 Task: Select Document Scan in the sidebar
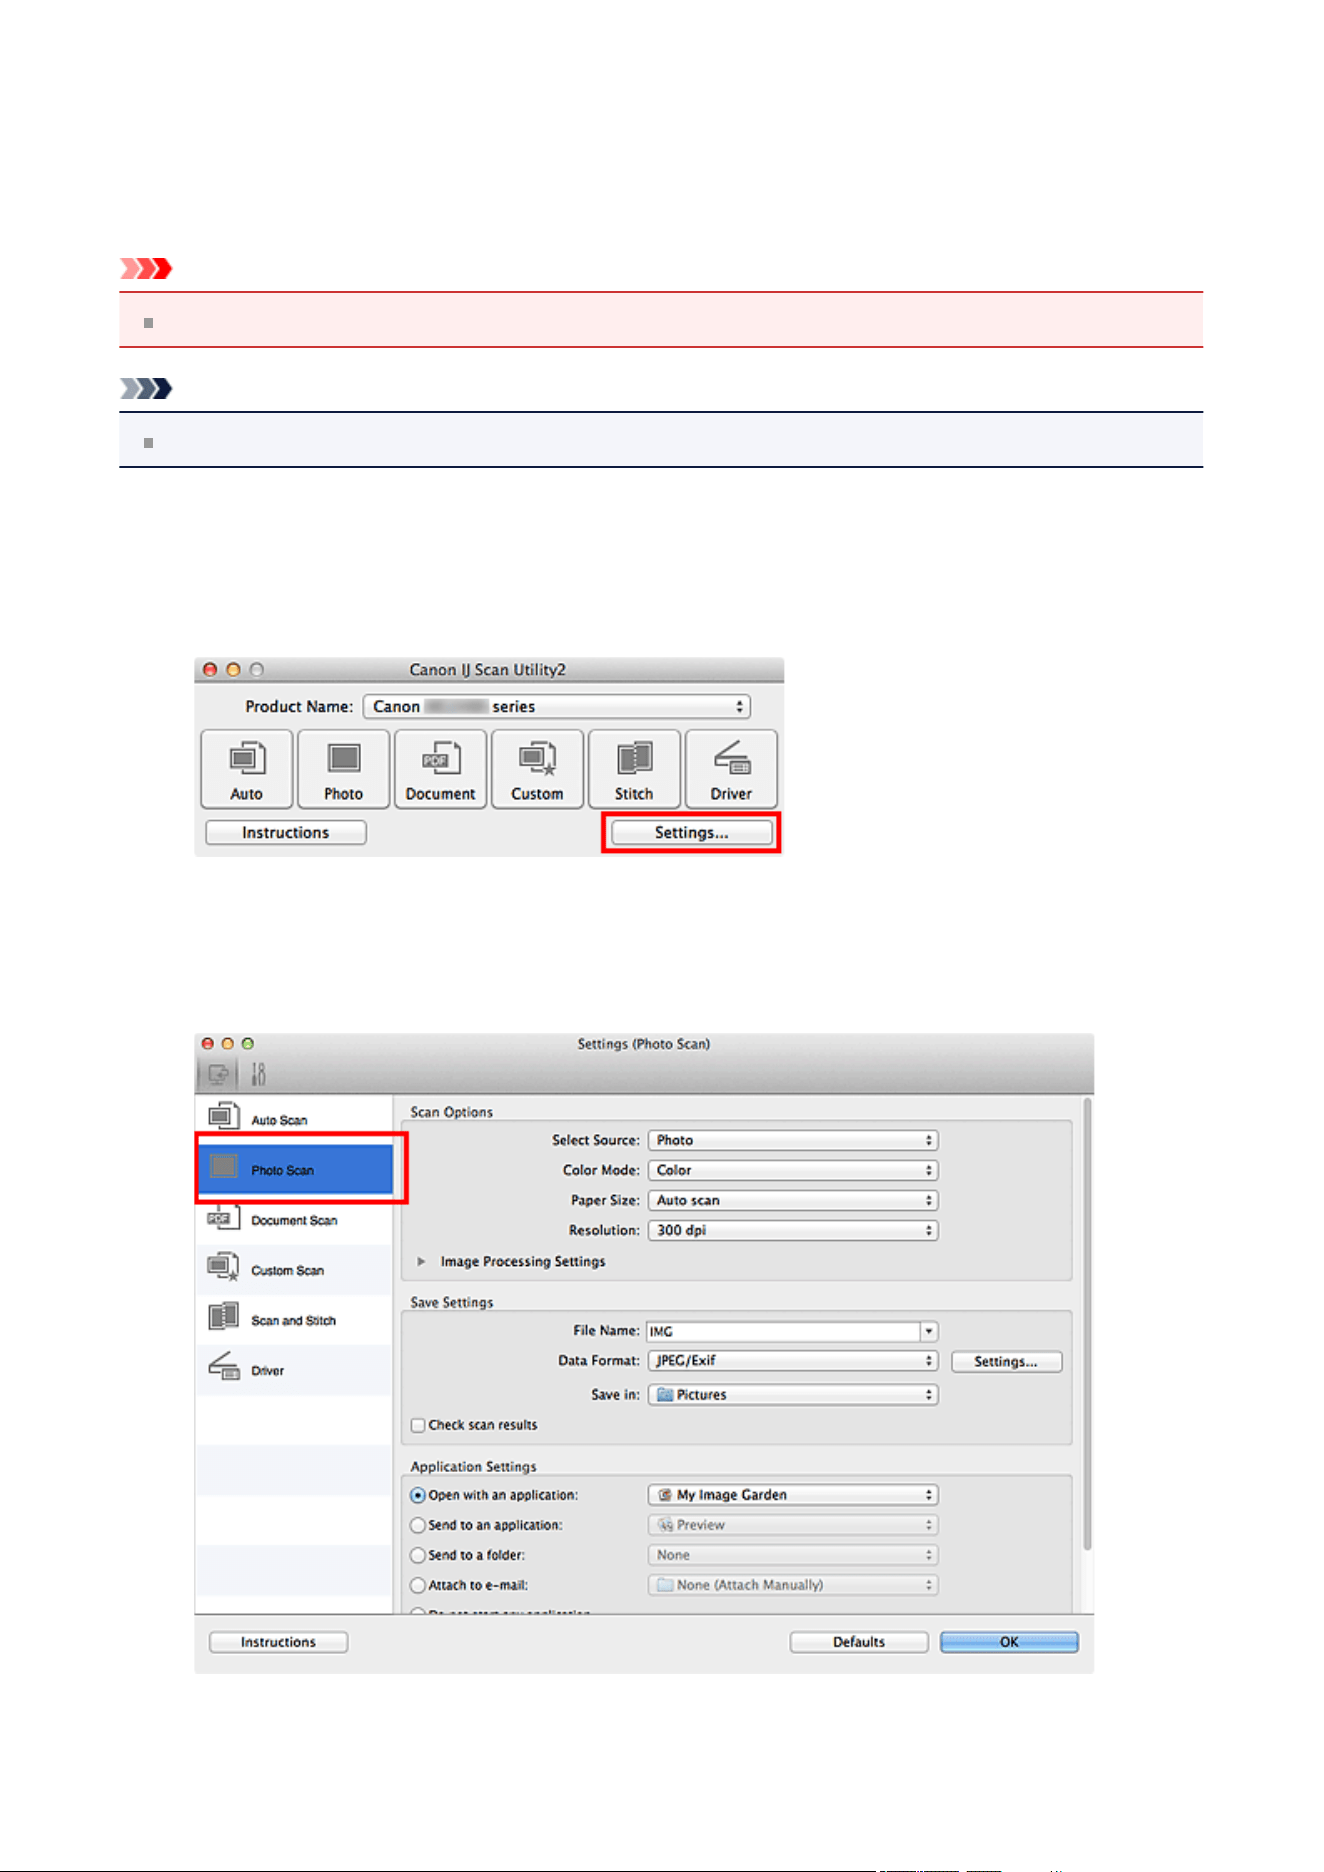[294, 1220]
